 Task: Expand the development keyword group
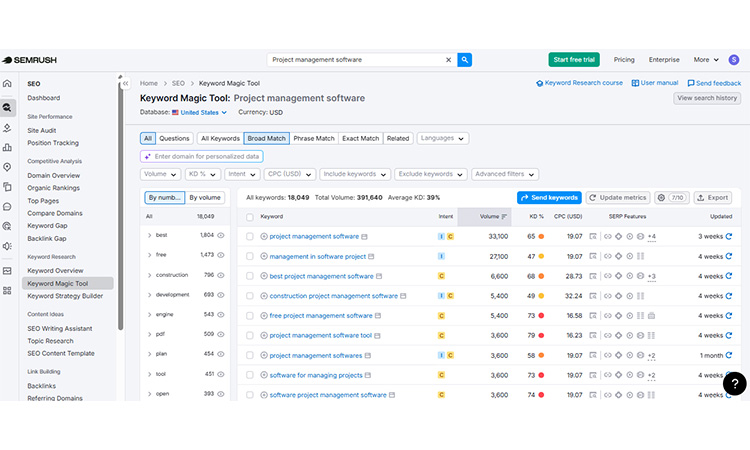[x=149, y=295]
